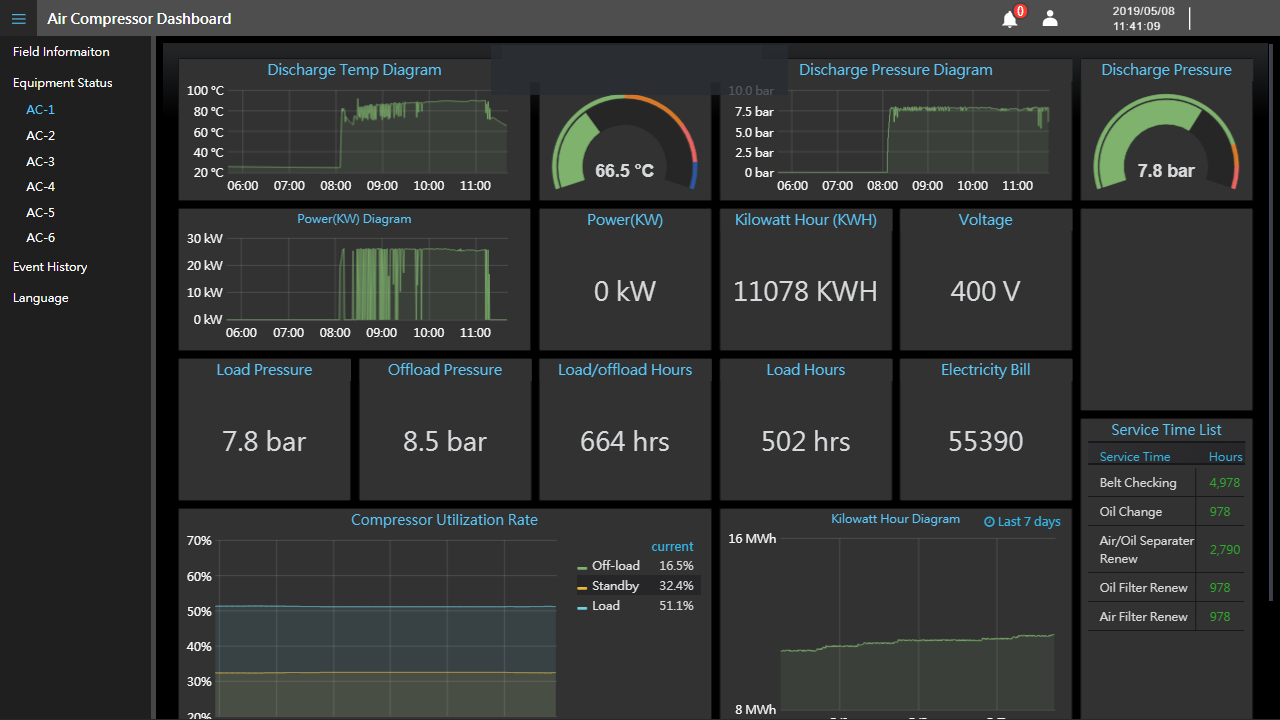Sort by Hours column header
Screen dimensions: 1280x720
[x=1226, y=457]
